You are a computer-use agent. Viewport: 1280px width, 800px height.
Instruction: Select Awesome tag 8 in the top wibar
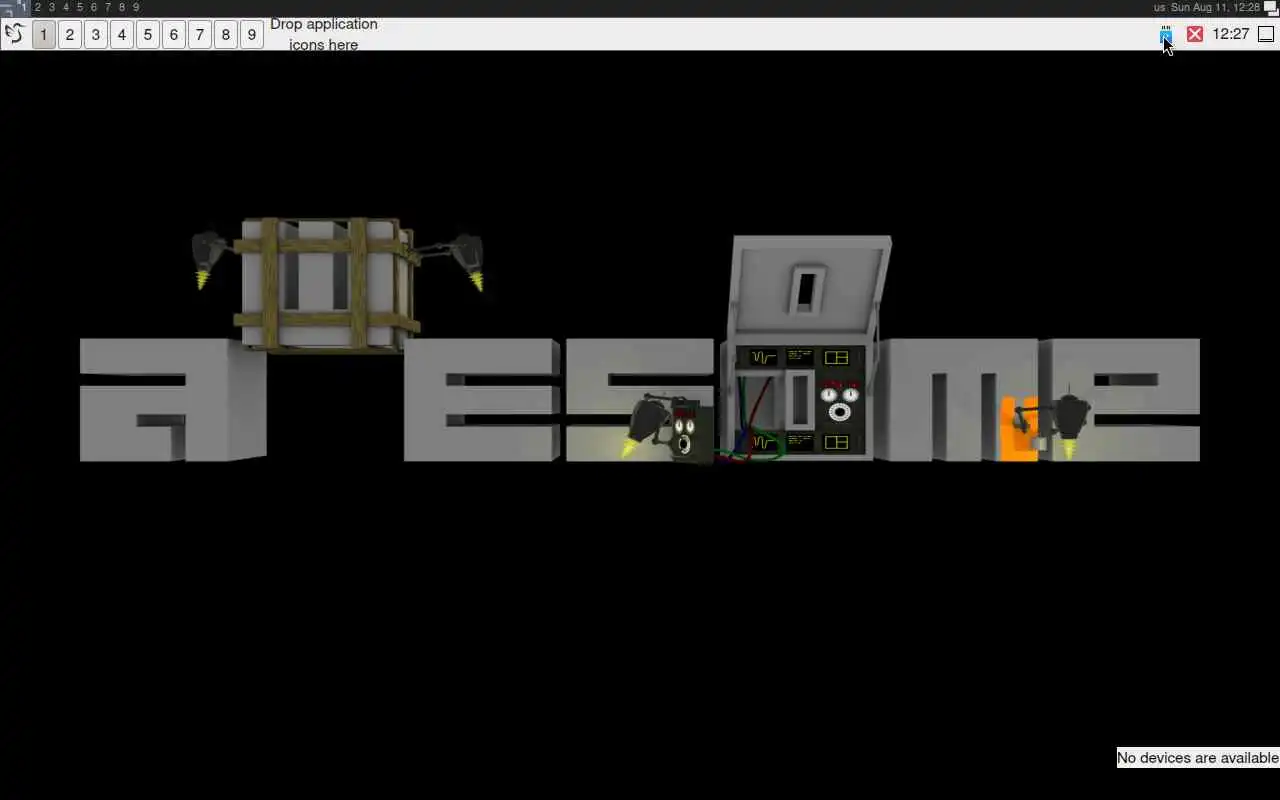(x=122, y=7)
